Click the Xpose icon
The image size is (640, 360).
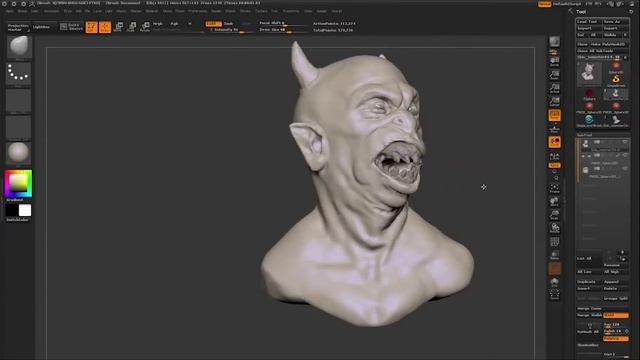554,295
